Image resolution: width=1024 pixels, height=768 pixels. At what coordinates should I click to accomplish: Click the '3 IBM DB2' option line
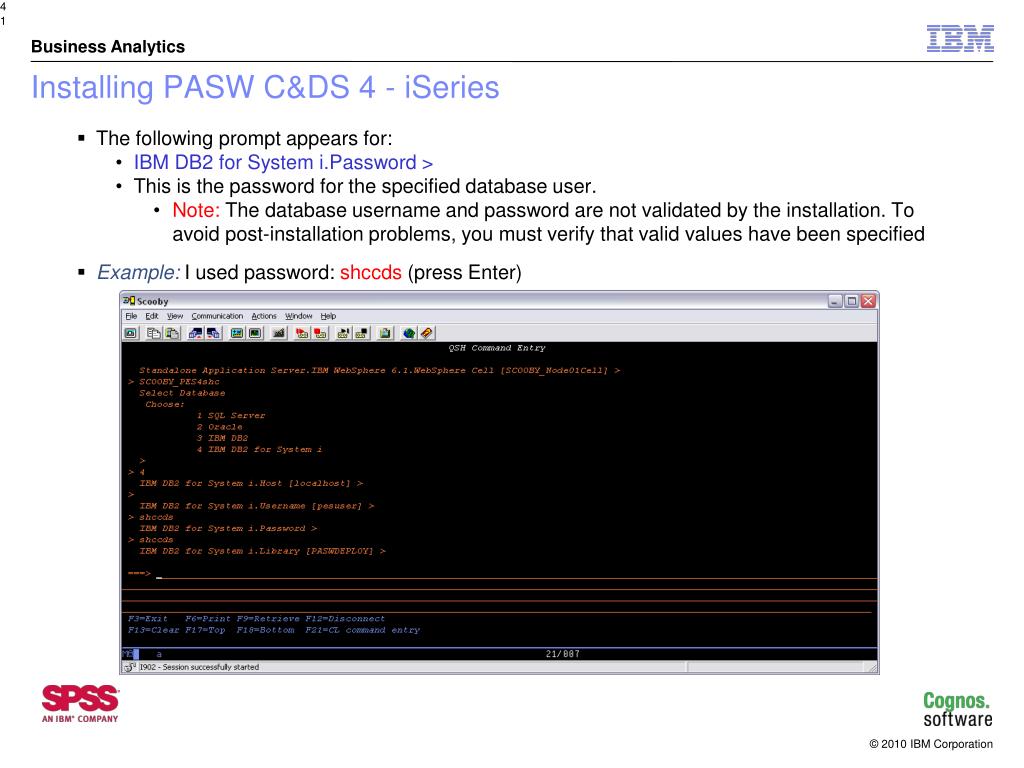coord(223,438)
